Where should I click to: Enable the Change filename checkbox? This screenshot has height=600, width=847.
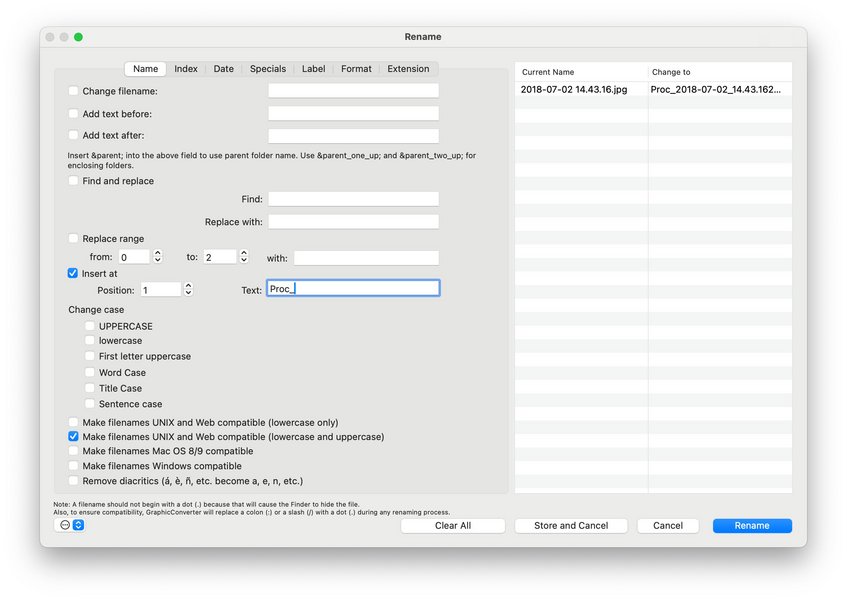73,90
